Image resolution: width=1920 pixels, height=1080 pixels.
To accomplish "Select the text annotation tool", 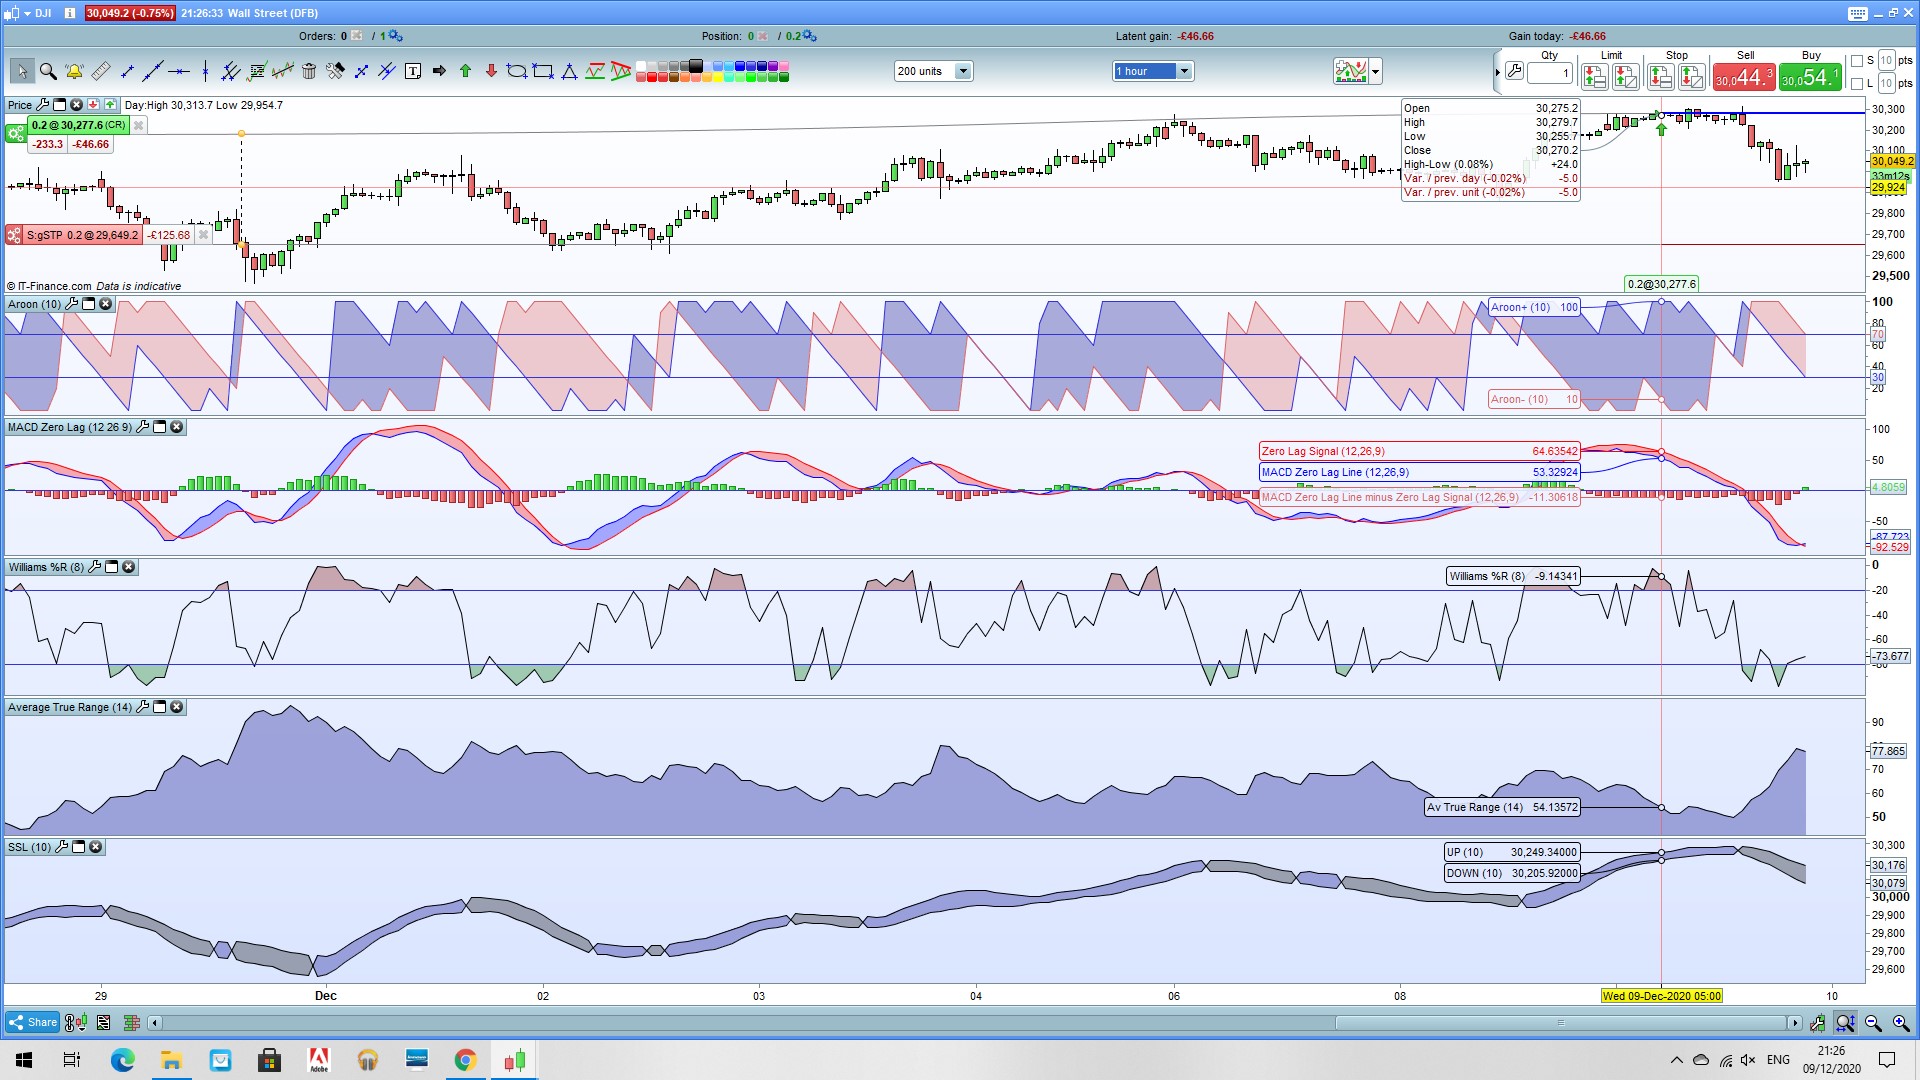I will point(413,71).
